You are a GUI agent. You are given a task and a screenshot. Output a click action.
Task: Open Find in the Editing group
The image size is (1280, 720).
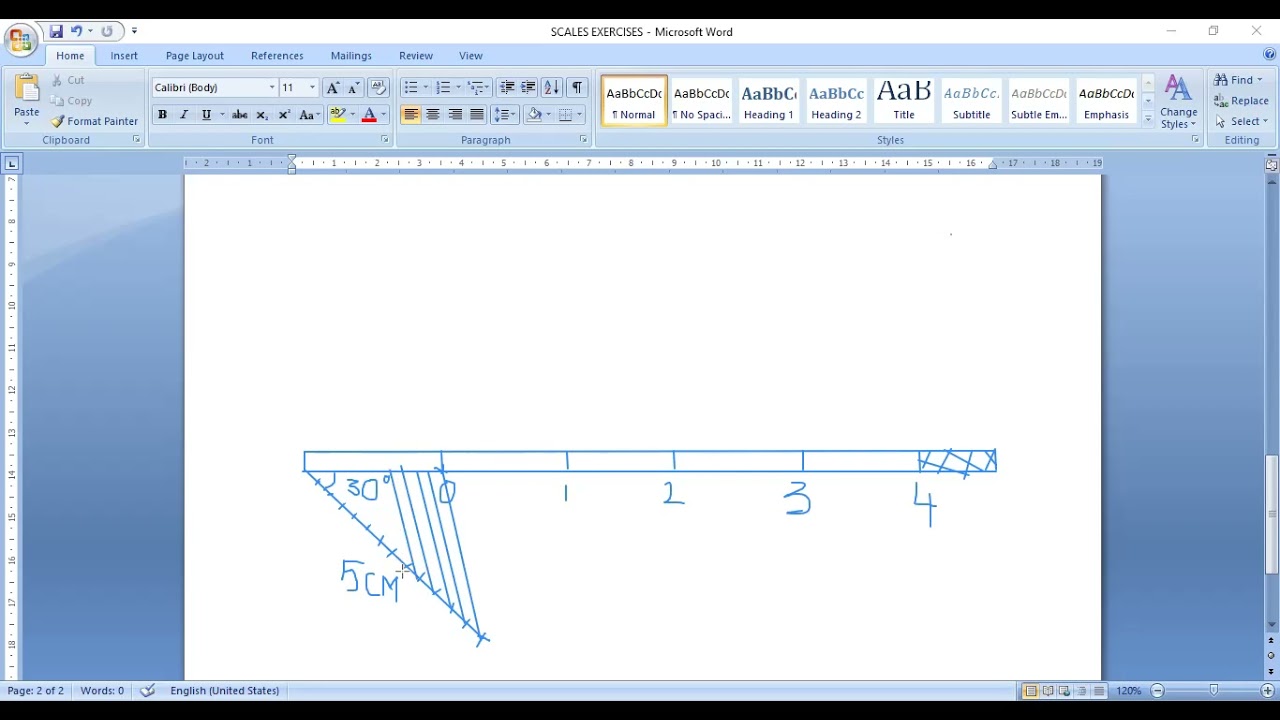(x=1239, y=80)
